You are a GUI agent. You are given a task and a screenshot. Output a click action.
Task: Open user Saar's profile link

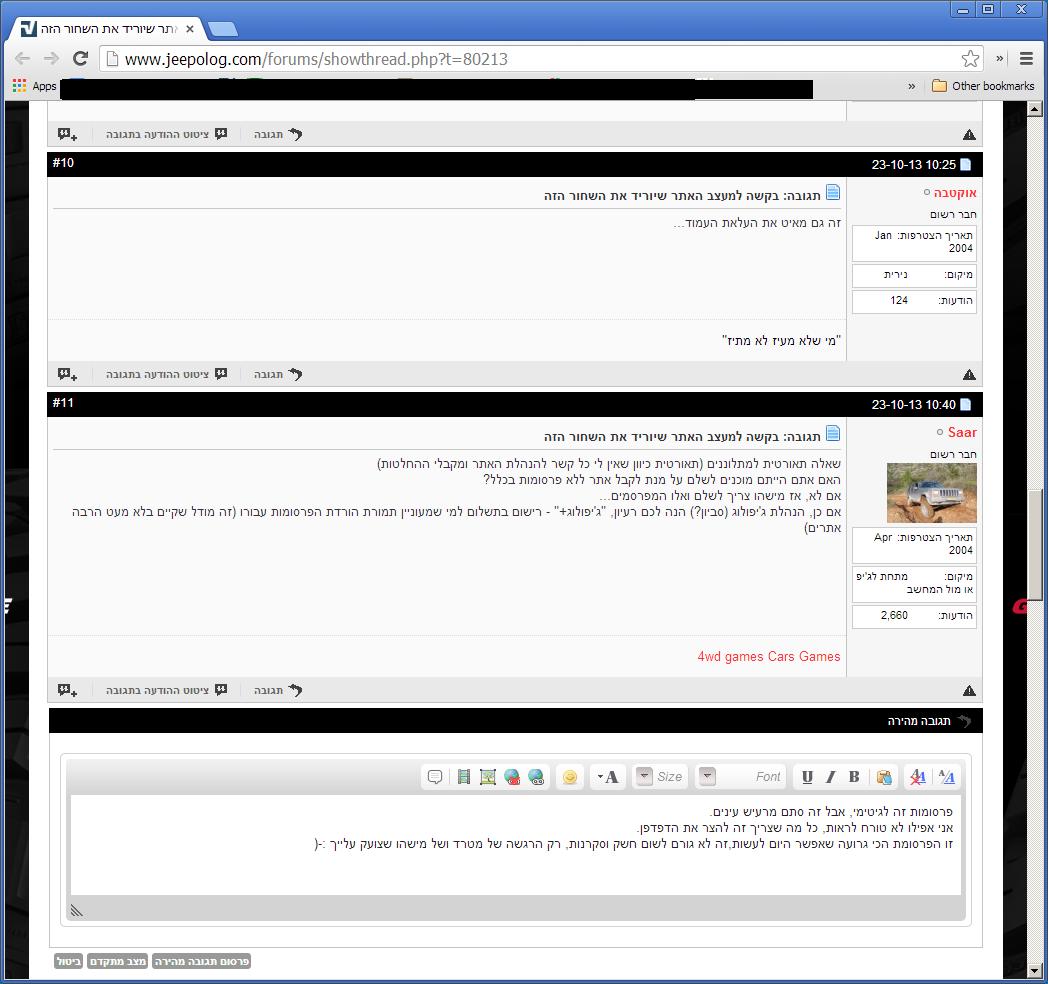click(x=962, y=432)
